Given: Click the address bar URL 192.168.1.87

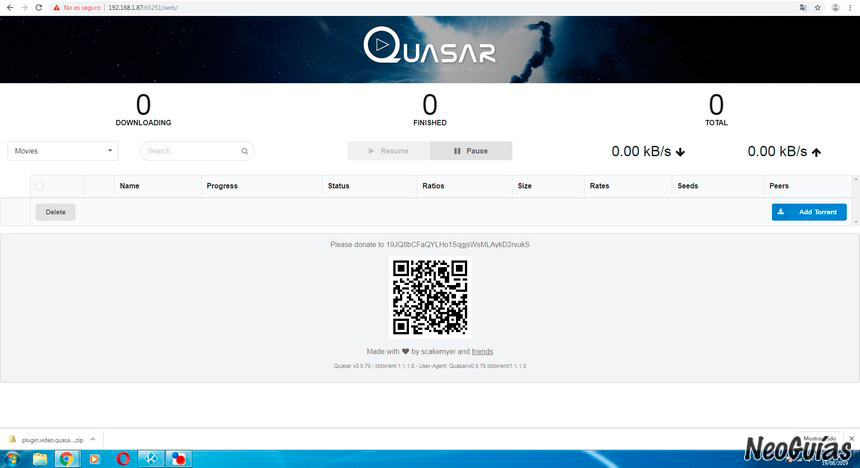Looking at the screenshot, I should pyautogui.click(x=143, y=8).
